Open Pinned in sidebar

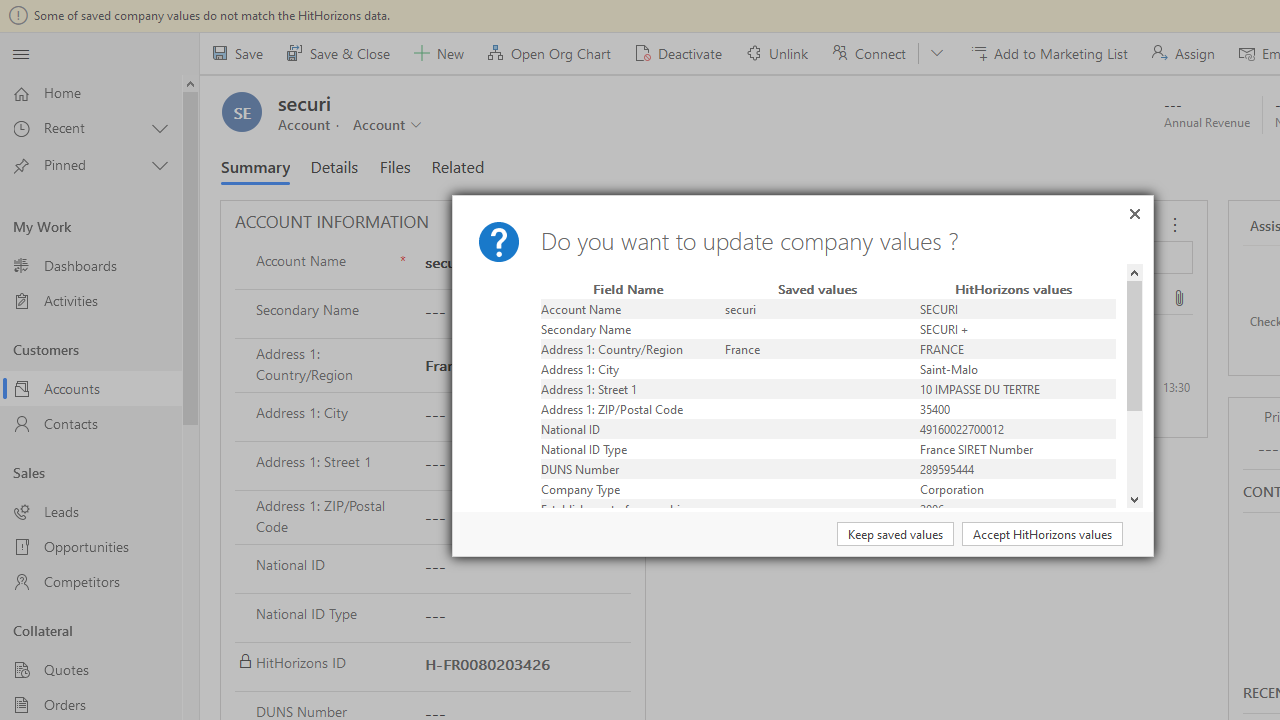[x=65, y=165]
